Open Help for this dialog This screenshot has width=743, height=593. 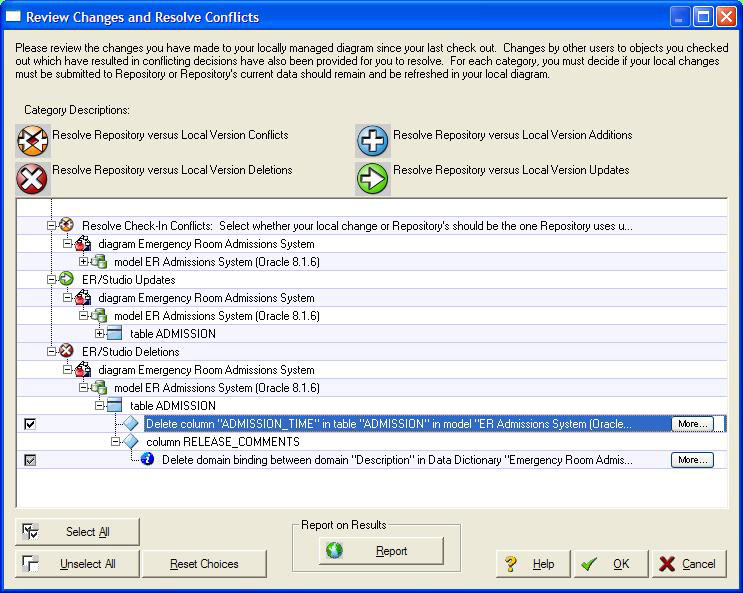point(533,564)
